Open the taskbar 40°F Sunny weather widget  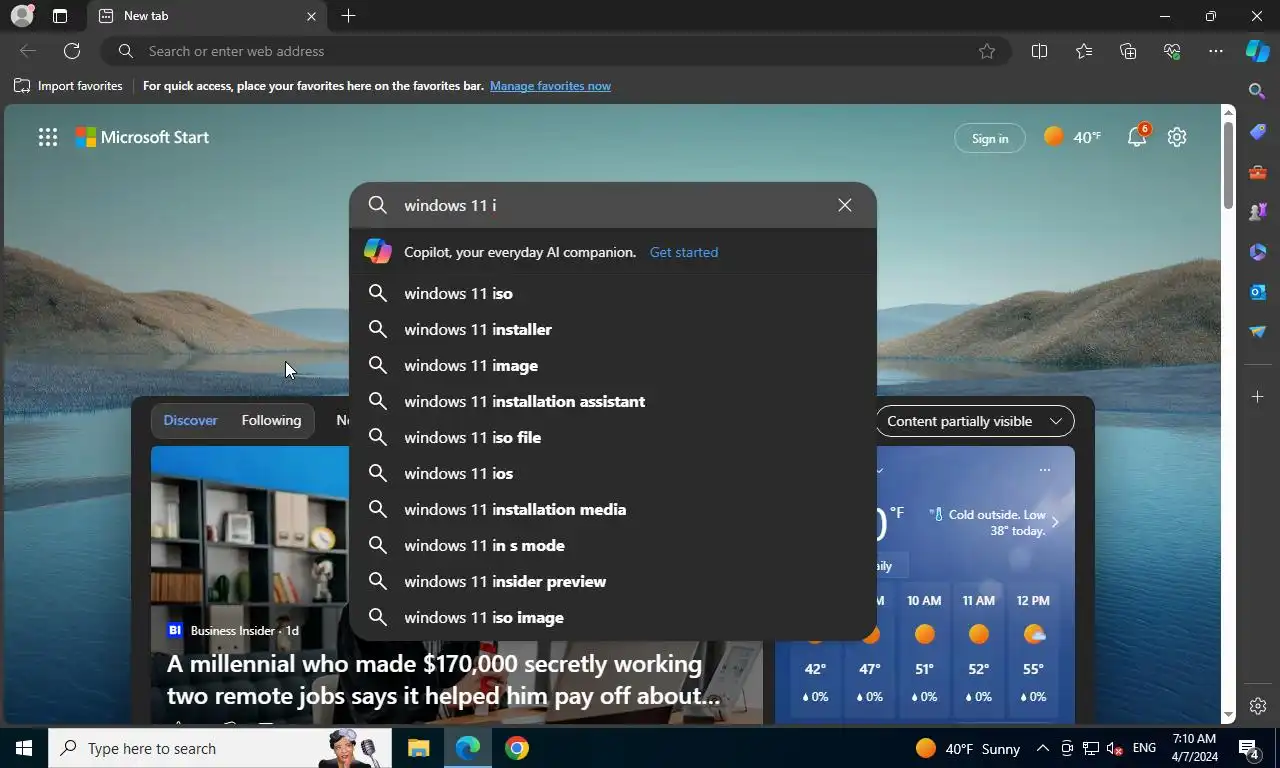click(x=968, y=748)
